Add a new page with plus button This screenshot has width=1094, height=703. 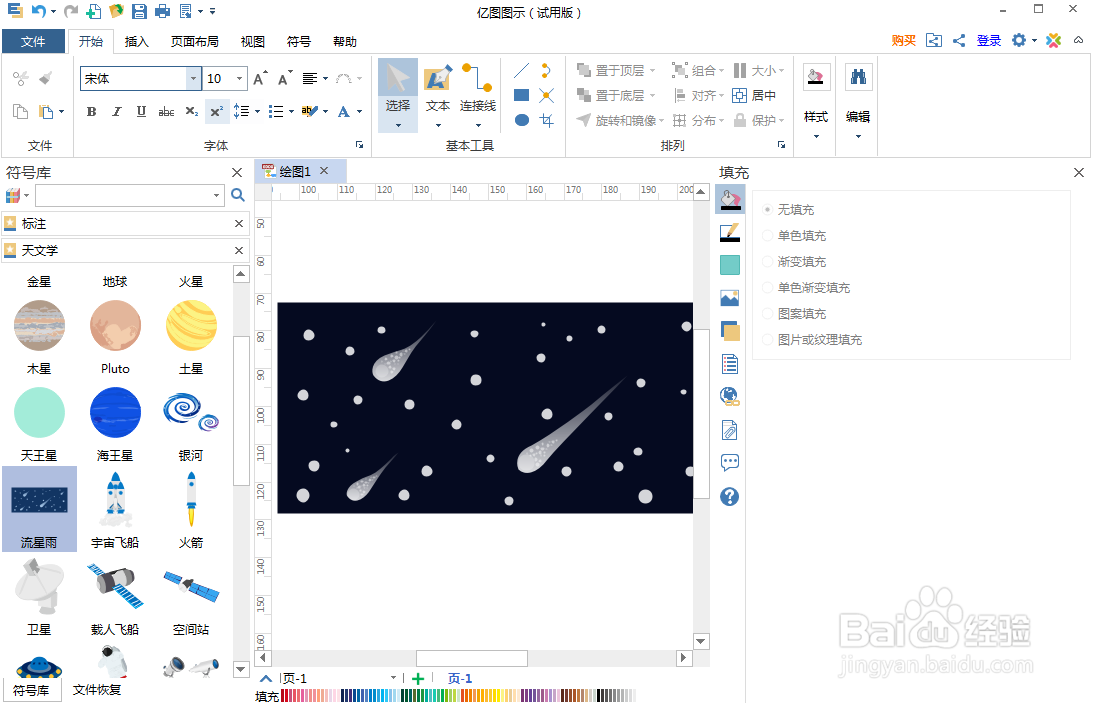(x=418, y=679)
